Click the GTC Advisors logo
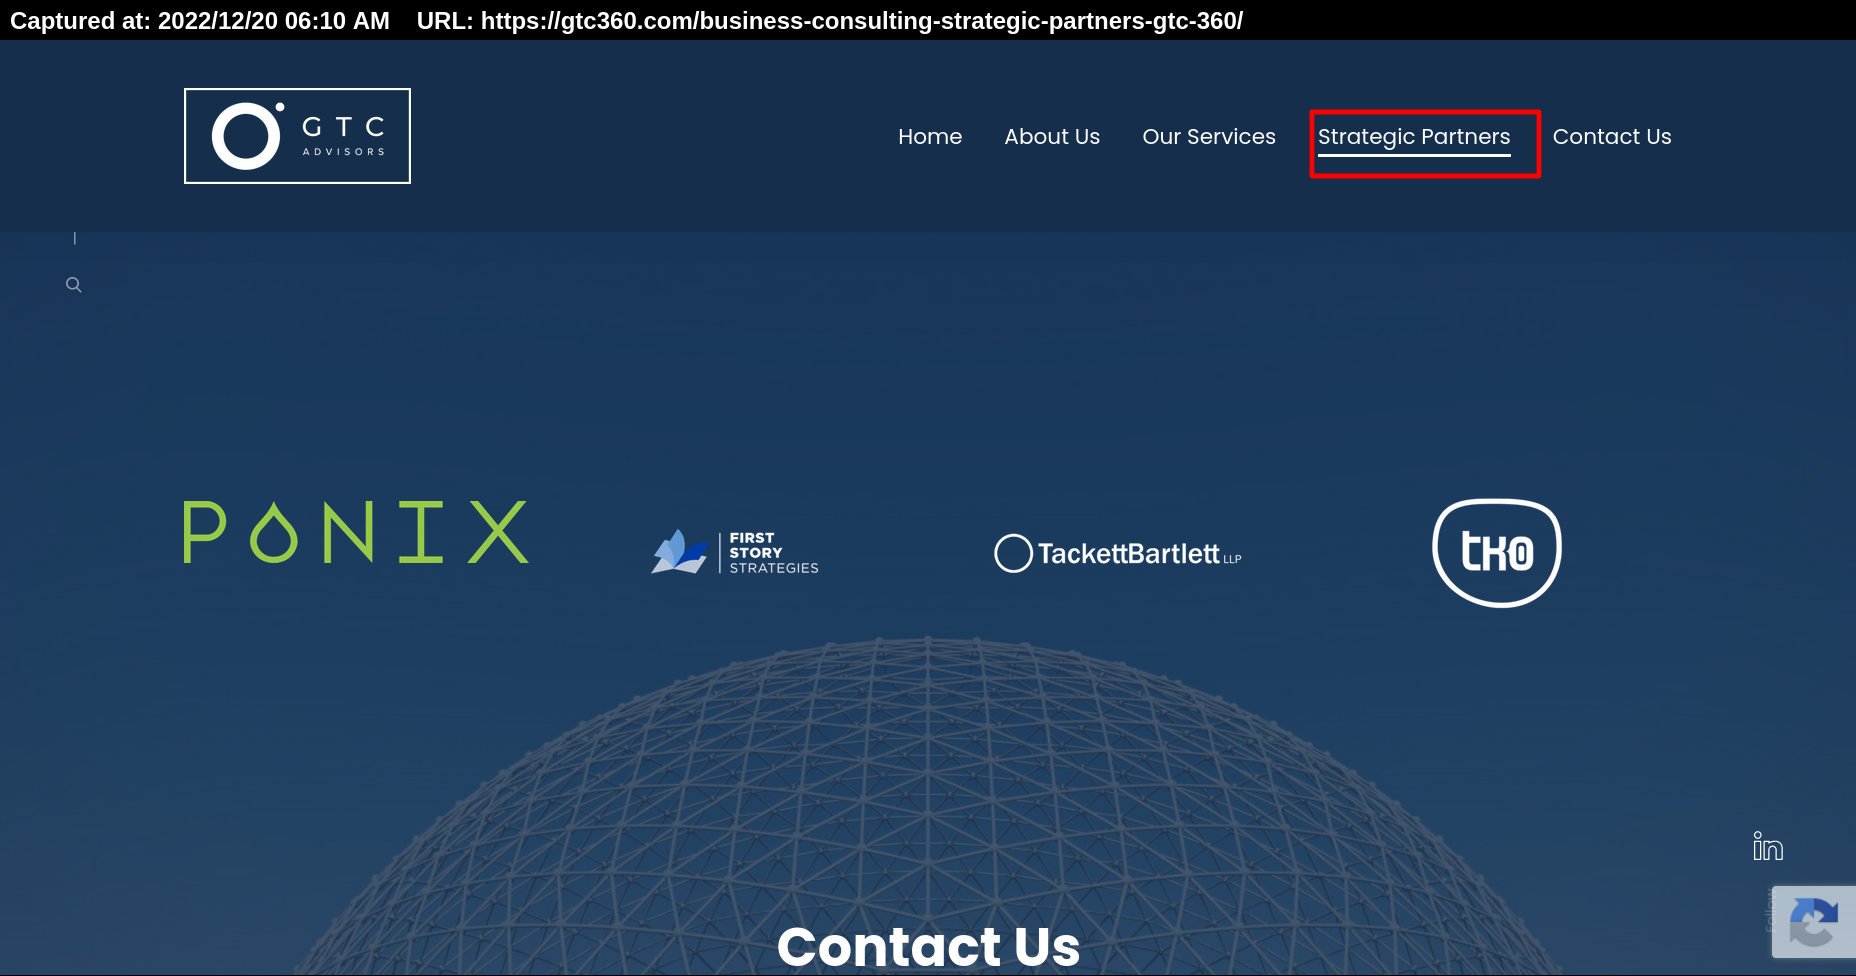The height and width of the screenshot is (976, 1856). 297,136
